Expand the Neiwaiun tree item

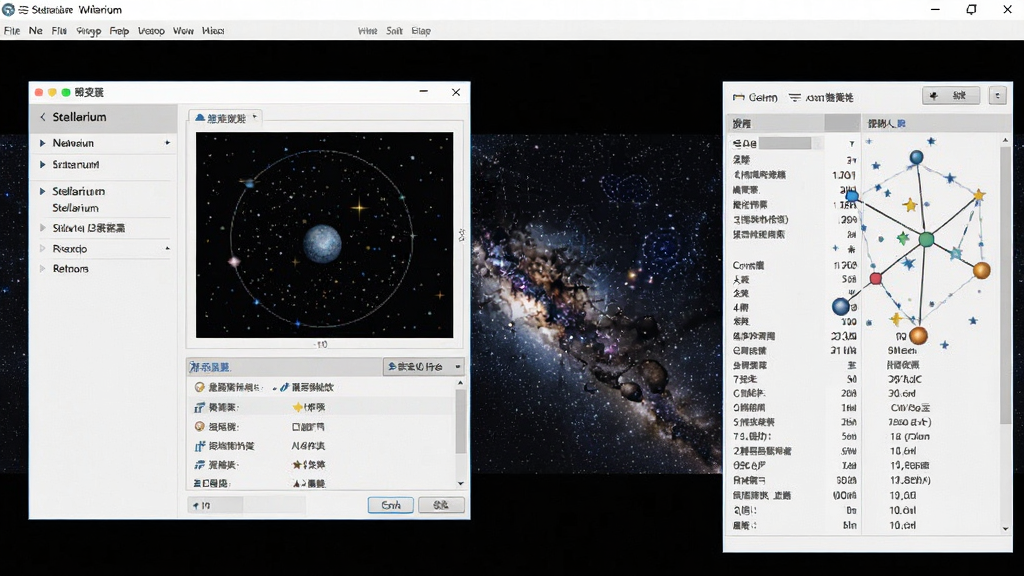point(42,143)
